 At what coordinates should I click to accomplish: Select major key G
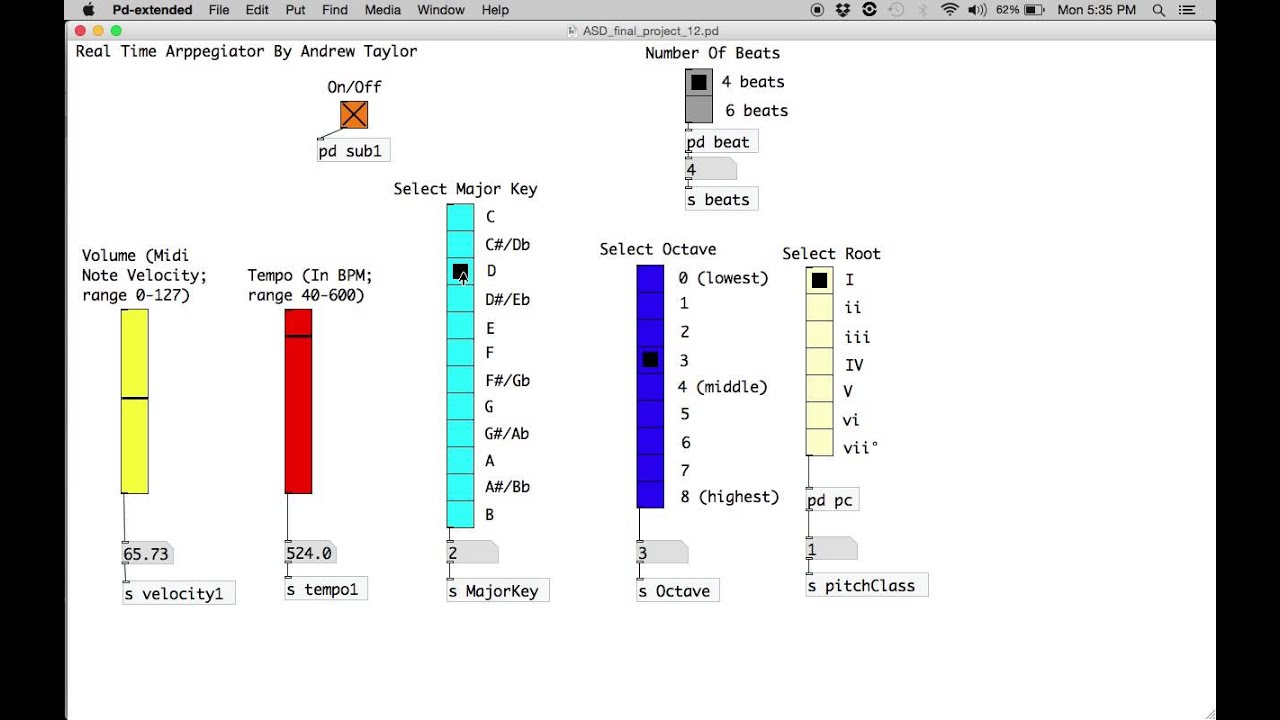pos(460,406)
